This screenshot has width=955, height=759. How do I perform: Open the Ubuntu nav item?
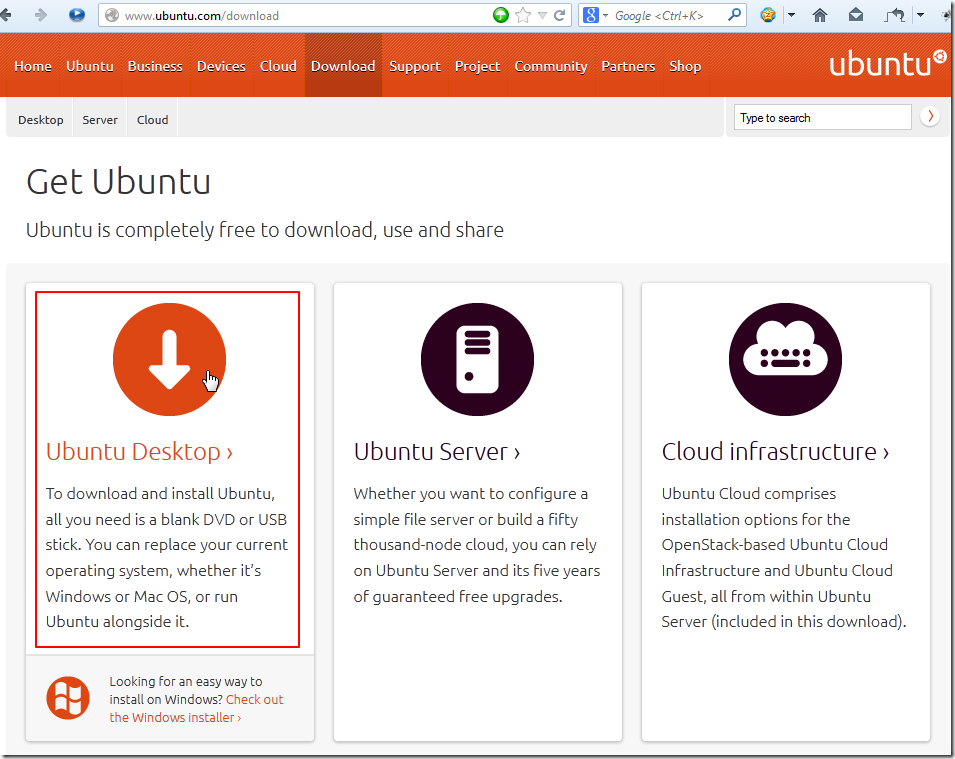tap(90, 66)
